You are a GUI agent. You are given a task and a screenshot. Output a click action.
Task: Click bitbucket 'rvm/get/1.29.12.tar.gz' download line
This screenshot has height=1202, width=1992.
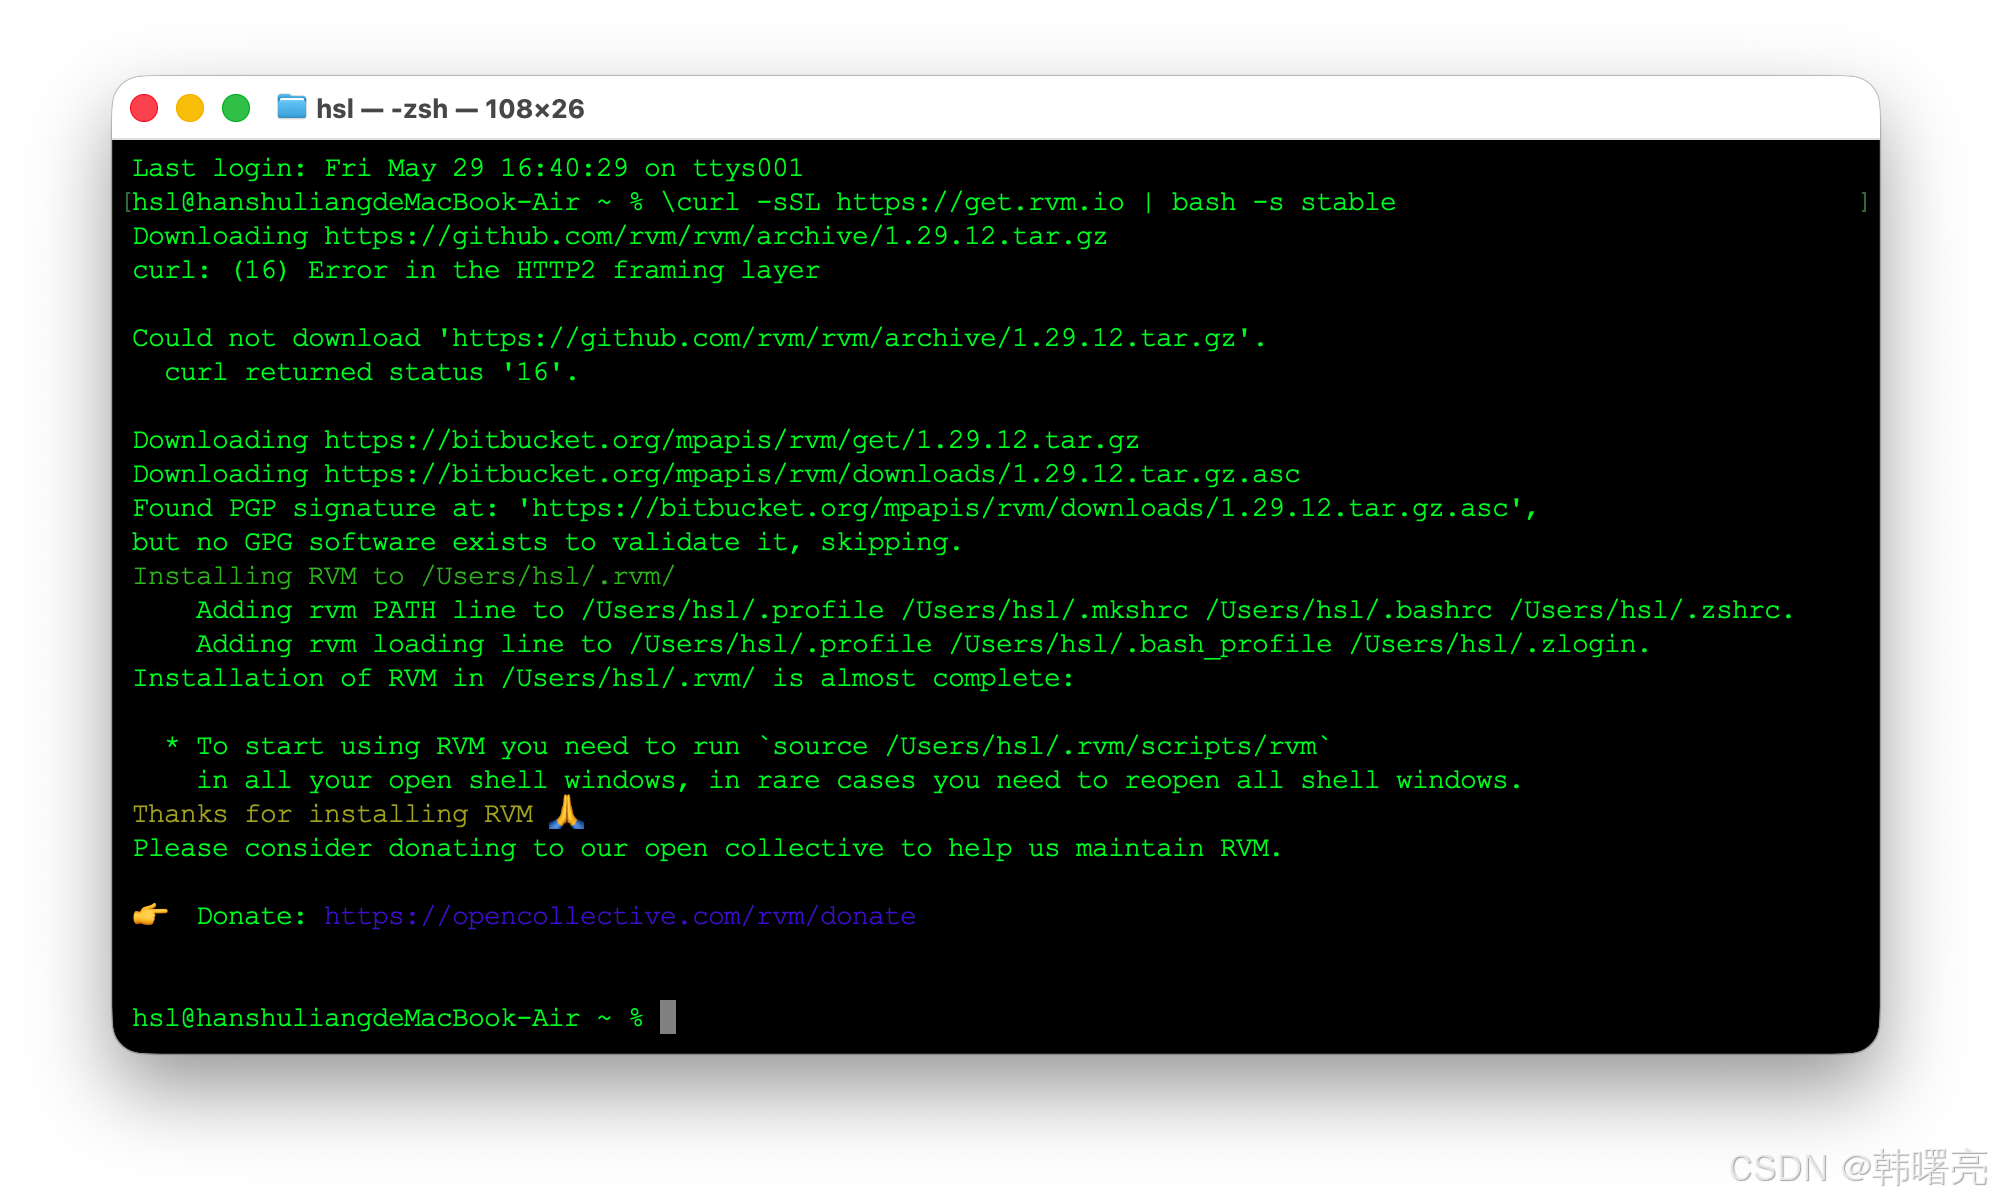[x=636, y=440]
